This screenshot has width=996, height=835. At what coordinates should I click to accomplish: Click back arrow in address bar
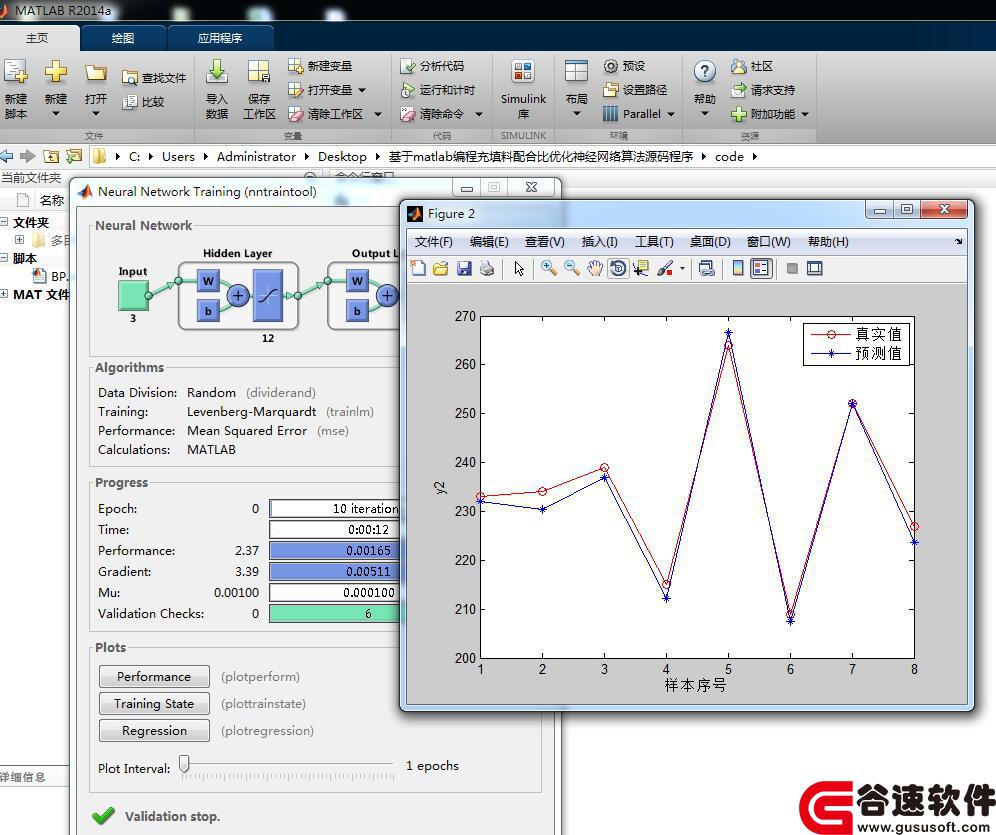tap(6, 156)
